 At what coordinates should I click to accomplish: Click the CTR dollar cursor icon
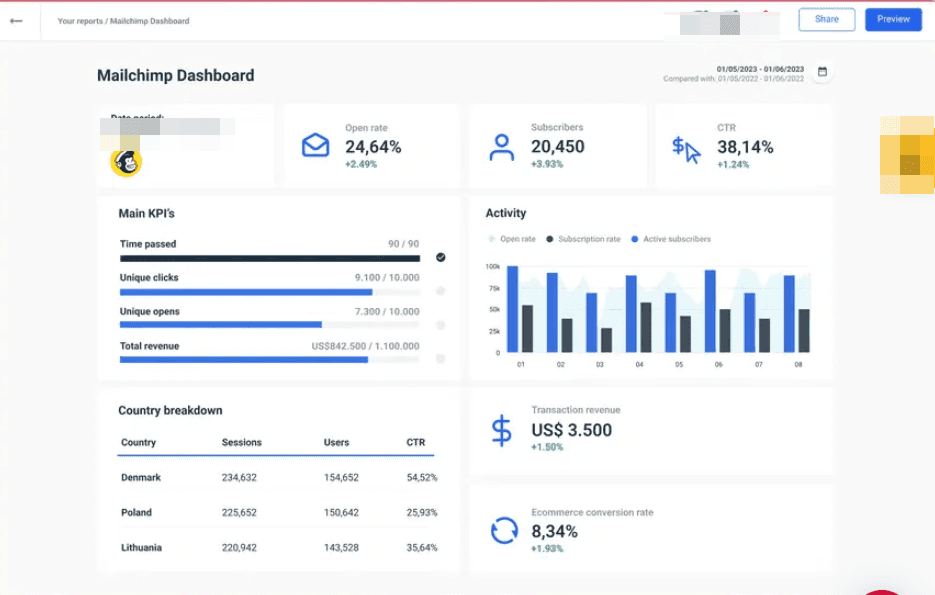[x=686, y=150]
